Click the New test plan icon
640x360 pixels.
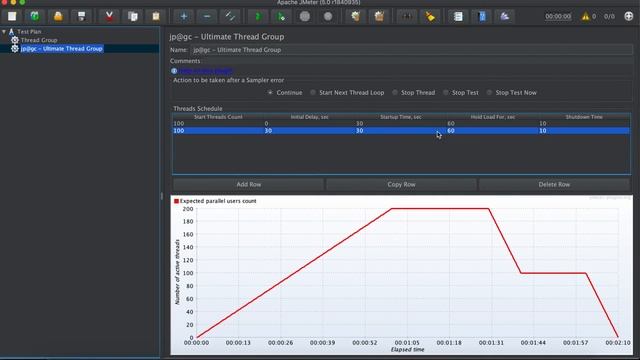(12, 16)
